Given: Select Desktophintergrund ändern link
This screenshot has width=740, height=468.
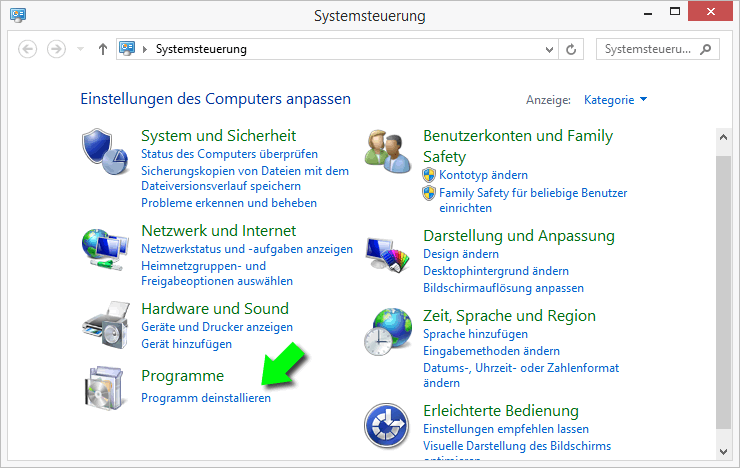Looking at the screenshot, I should 496,271.
